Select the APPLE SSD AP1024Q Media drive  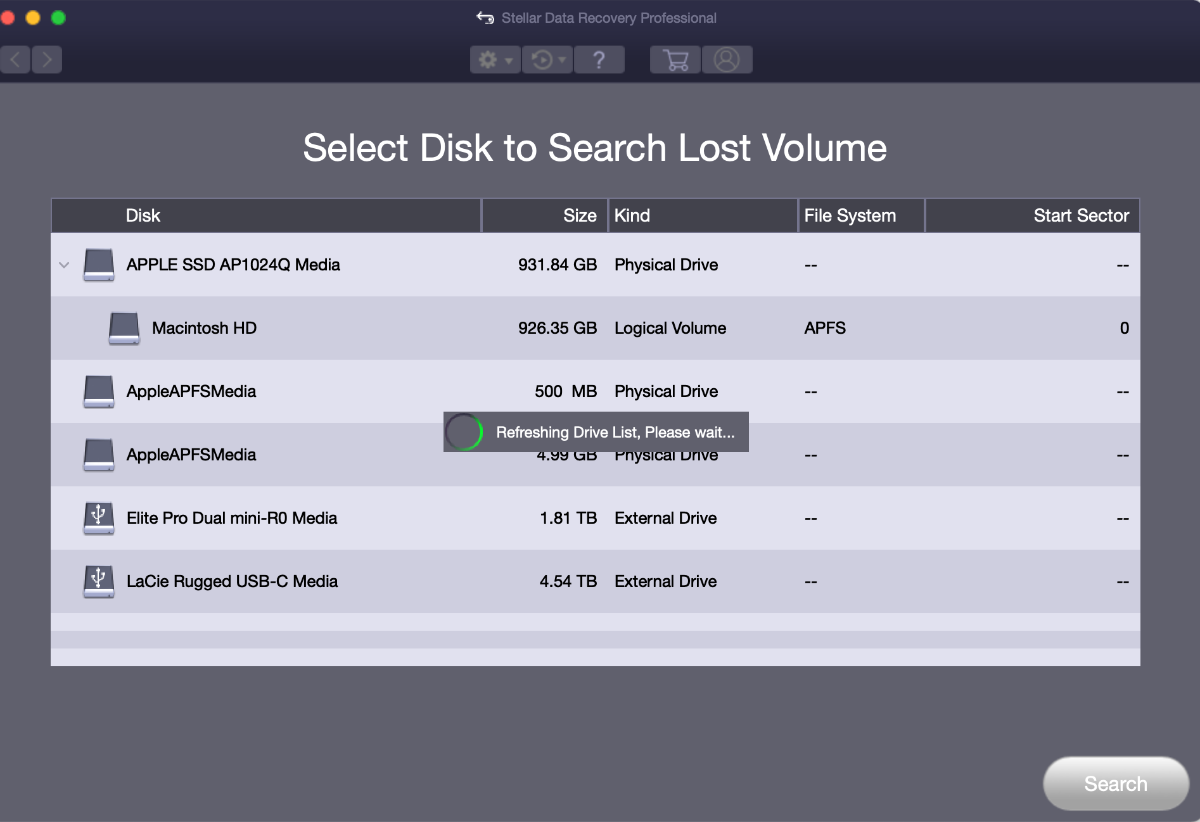tap(233, 265)
